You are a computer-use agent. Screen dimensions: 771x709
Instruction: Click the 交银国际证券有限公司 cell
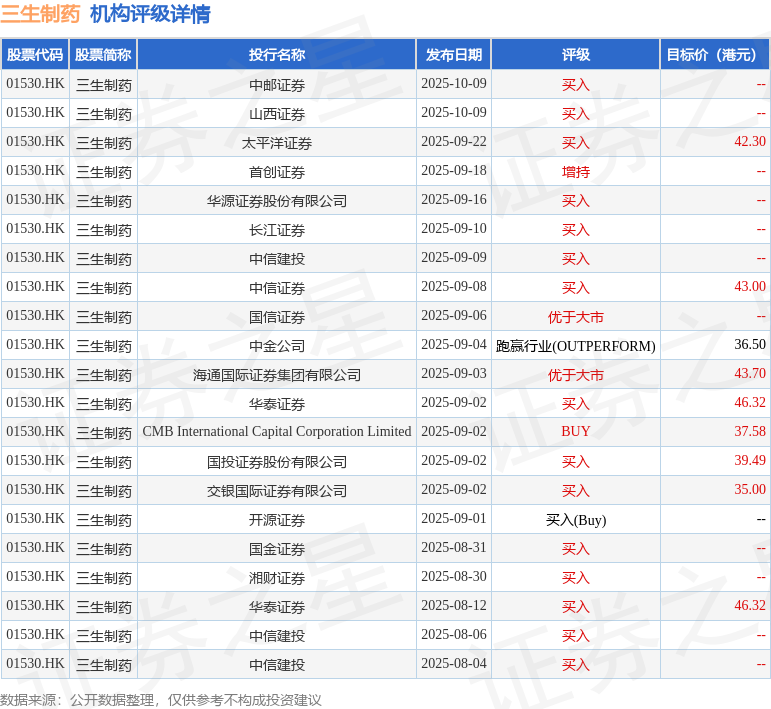point(277,491)
